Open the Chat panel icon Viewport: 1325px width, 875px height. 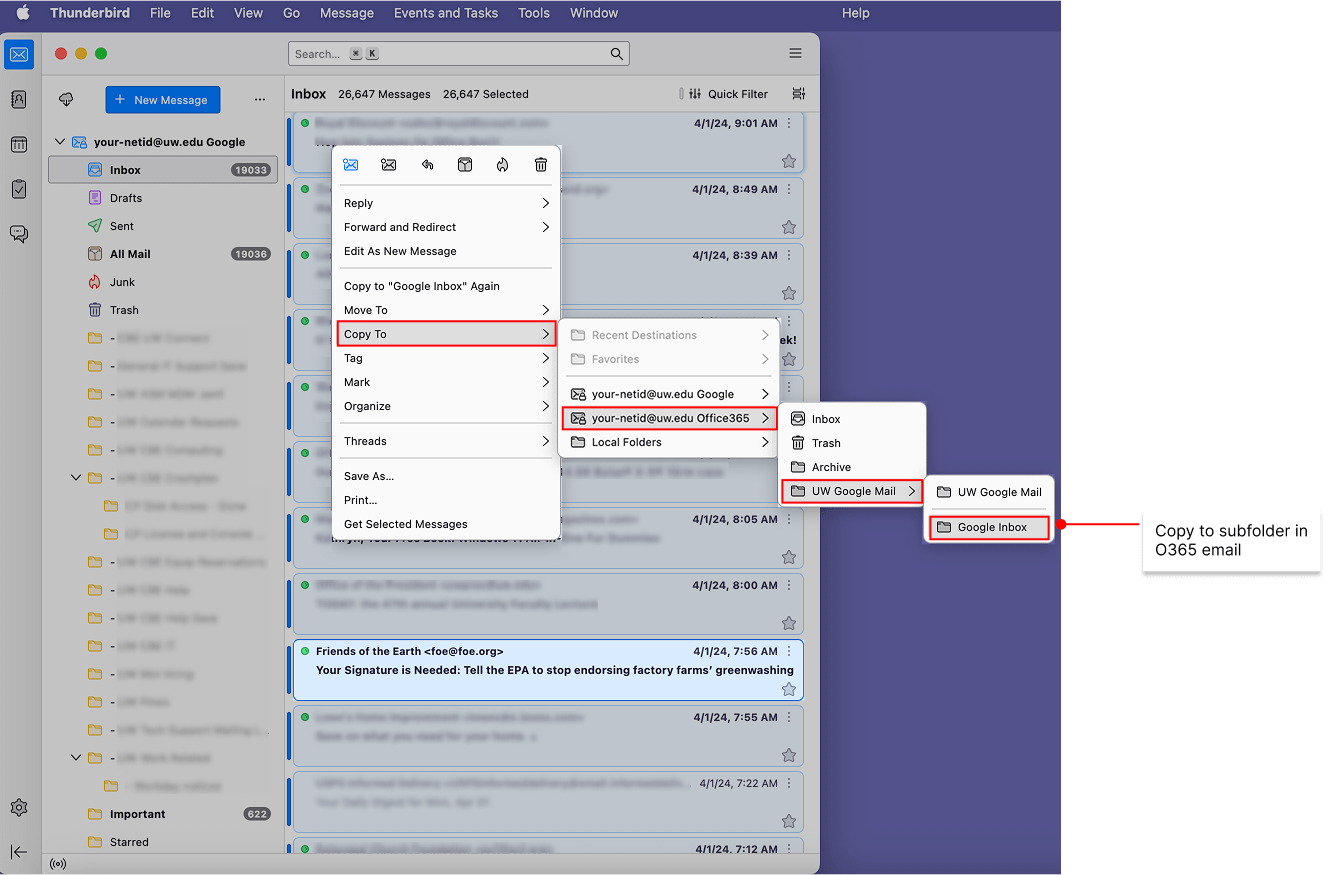point(18,233)
